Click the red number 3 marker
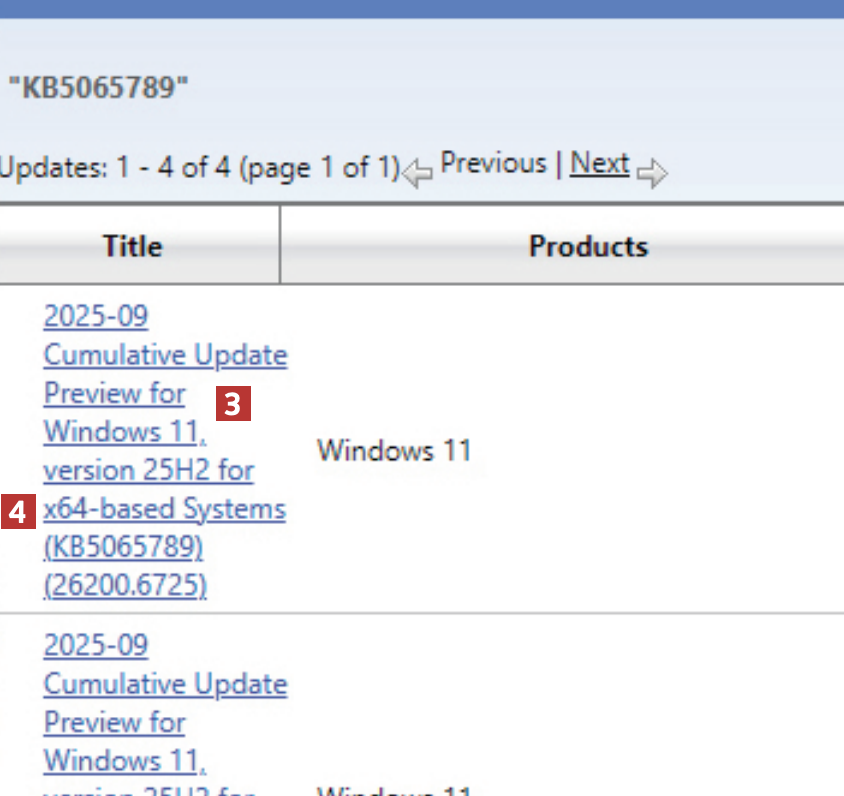The image size is (844, 796). [x=233, y=404]
